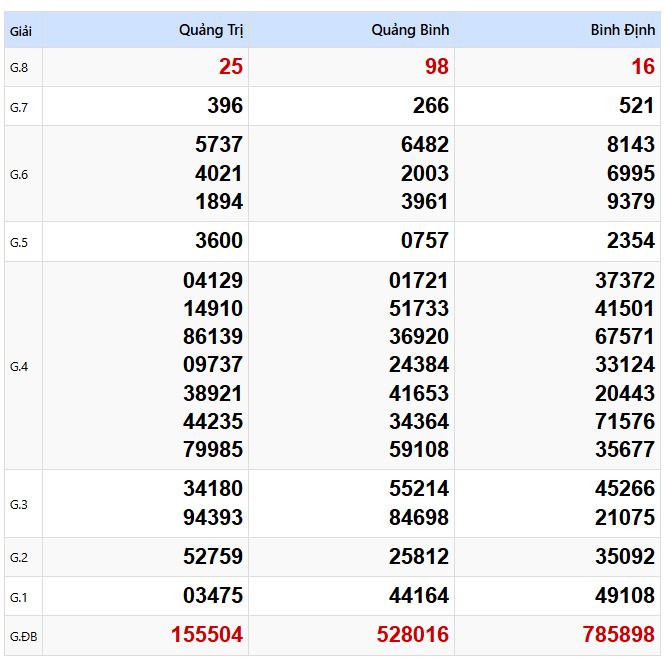This screenshot has width=665, height=662.
Task: Click number 34180 in G.3
Action: pyautogui.click(x=213, y=488)
